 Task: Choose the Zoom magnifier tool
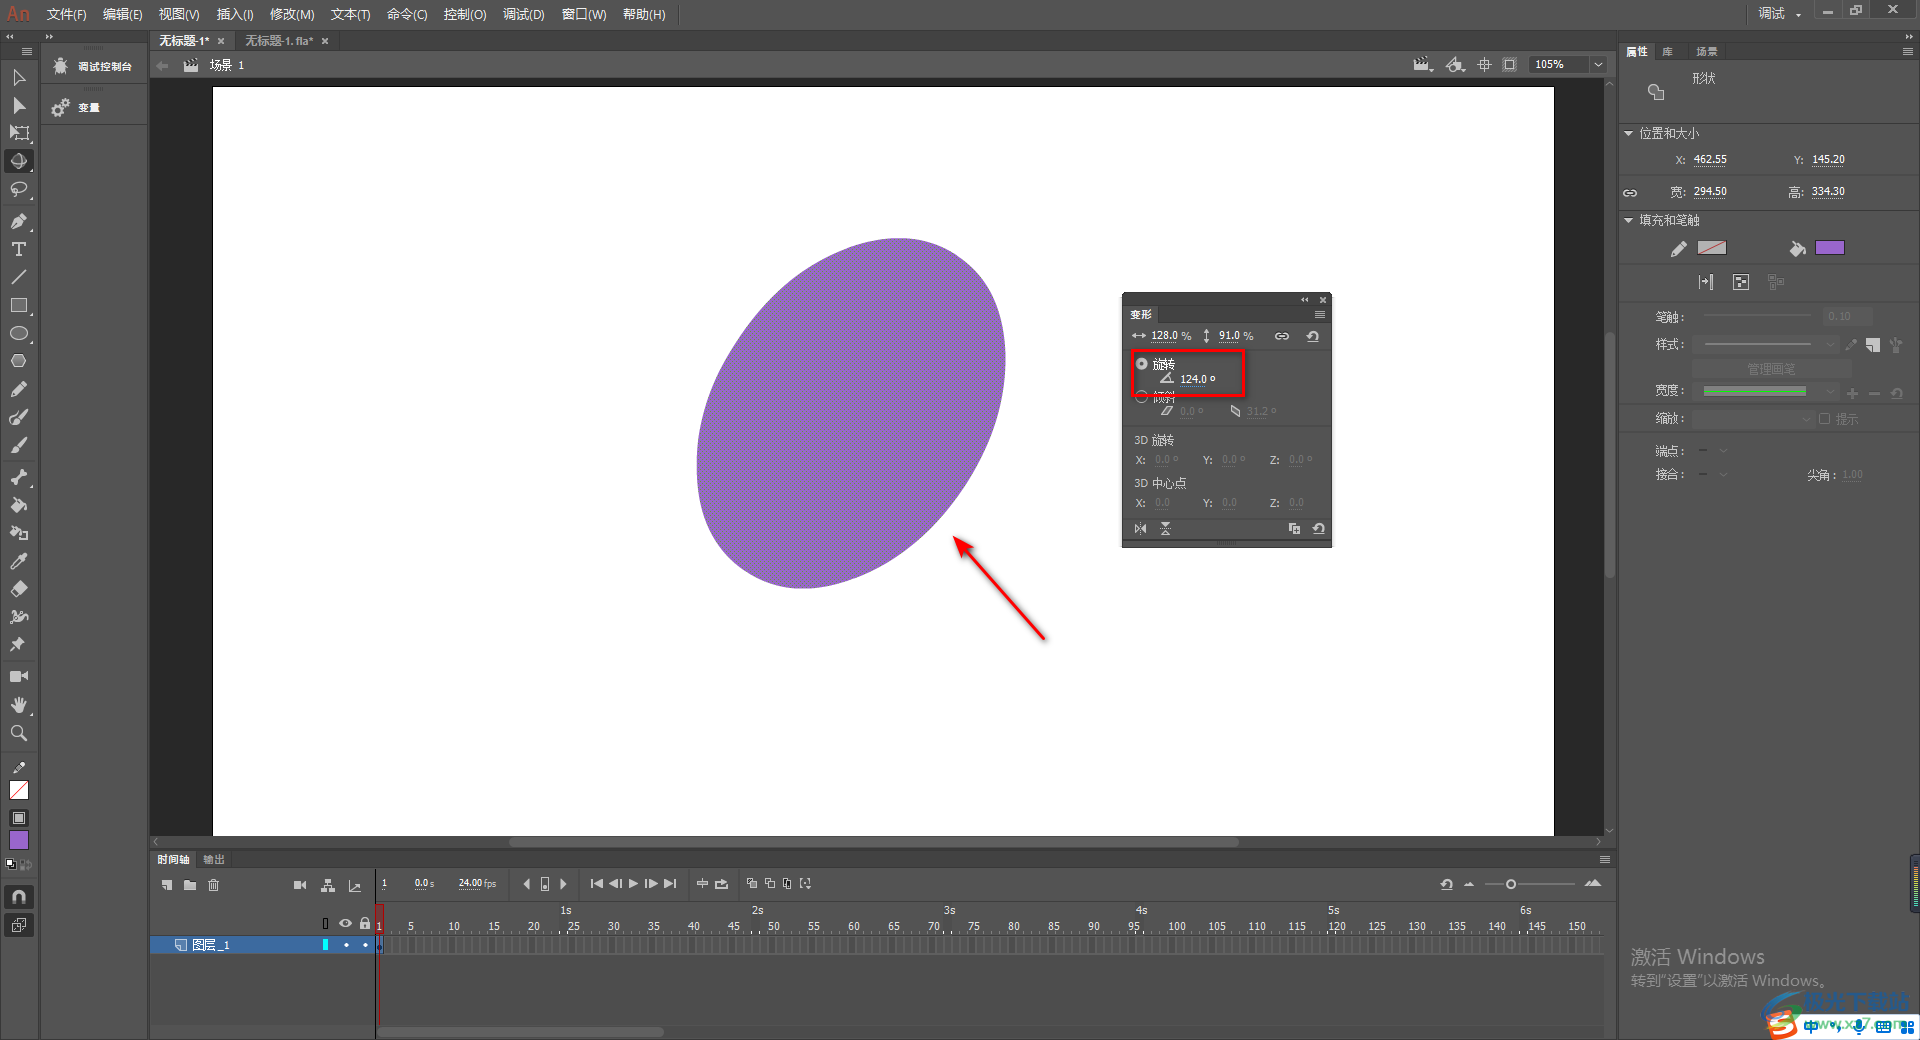pos(19,733)
